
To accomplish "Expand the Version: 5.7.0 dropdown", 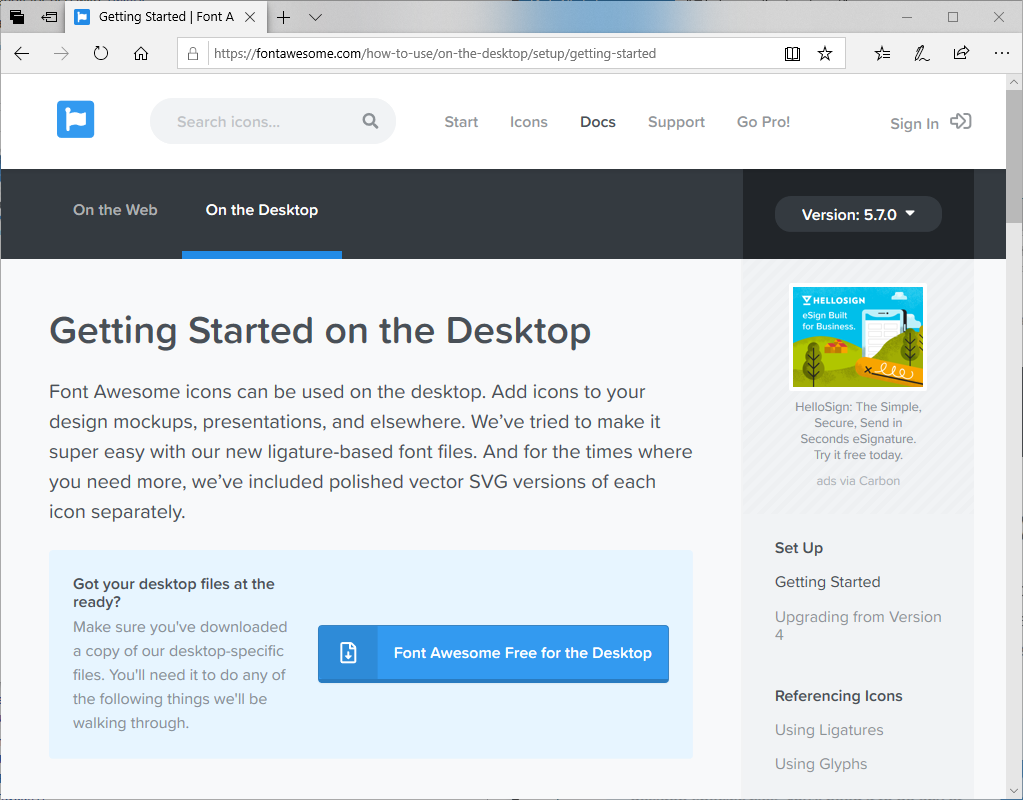I will pos(858,214).
